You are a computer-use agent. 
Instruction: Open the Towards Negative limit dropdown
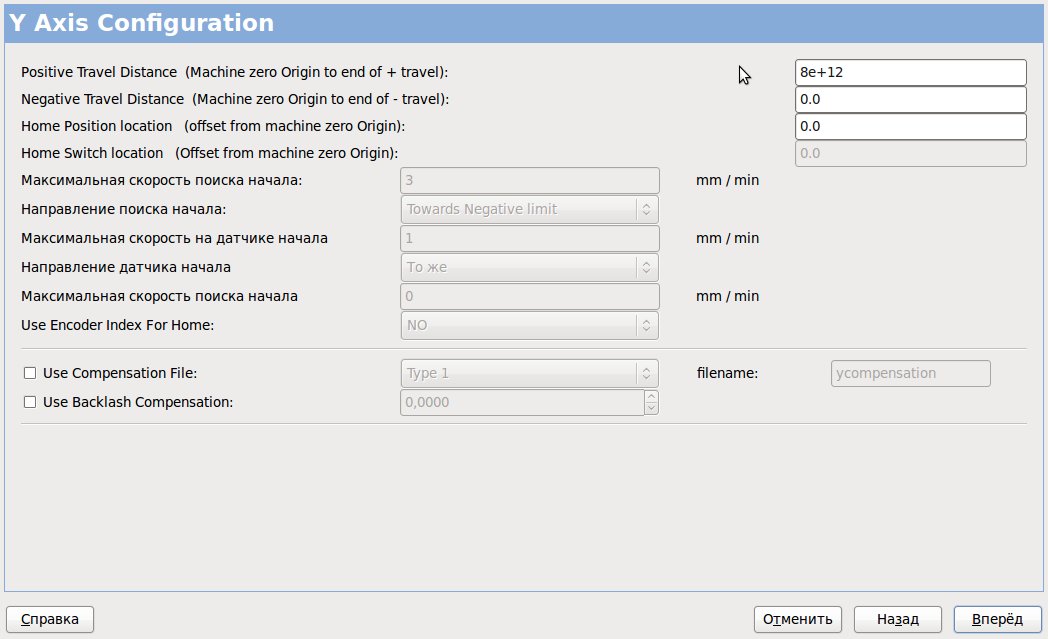tap(529, 209)
